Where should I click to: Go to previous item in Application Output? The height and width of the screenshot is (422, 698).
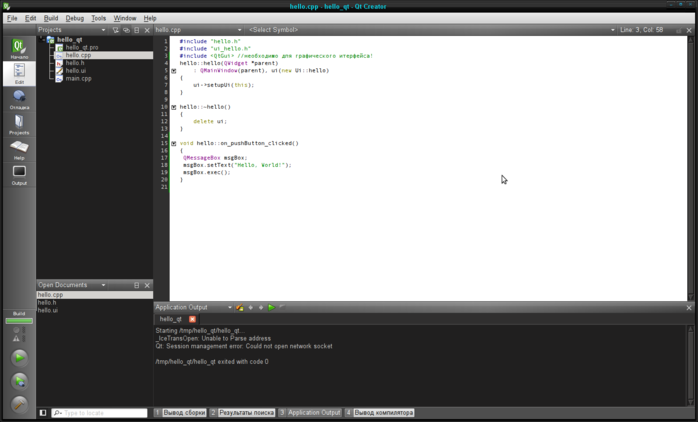[x=251, y=307]
